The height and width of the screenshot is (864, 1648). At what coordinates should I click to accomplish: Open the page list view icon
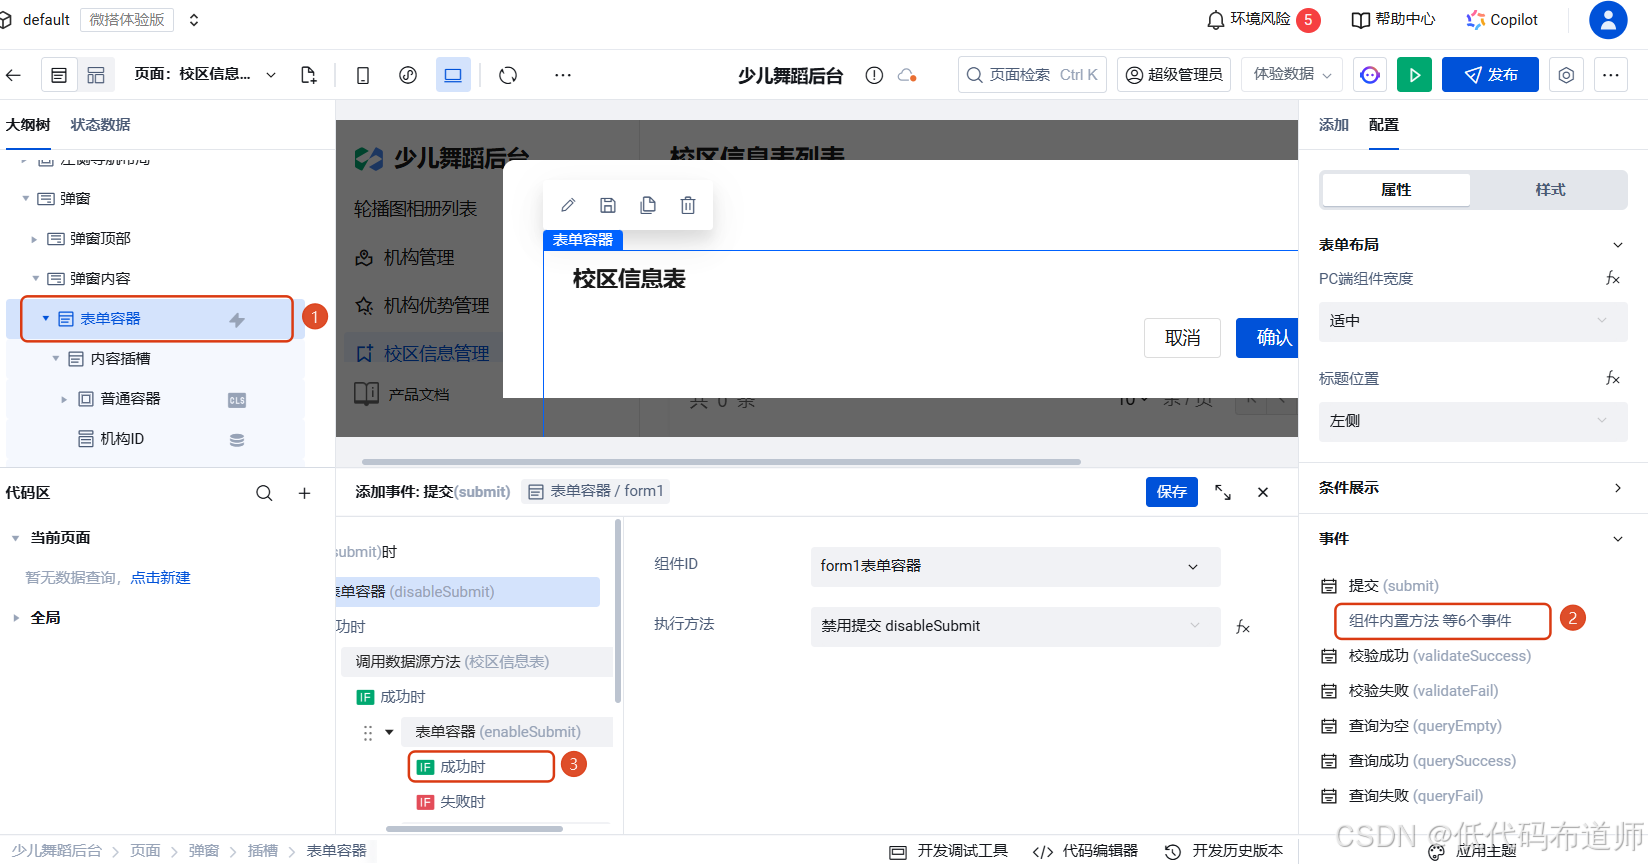[59, 75]
